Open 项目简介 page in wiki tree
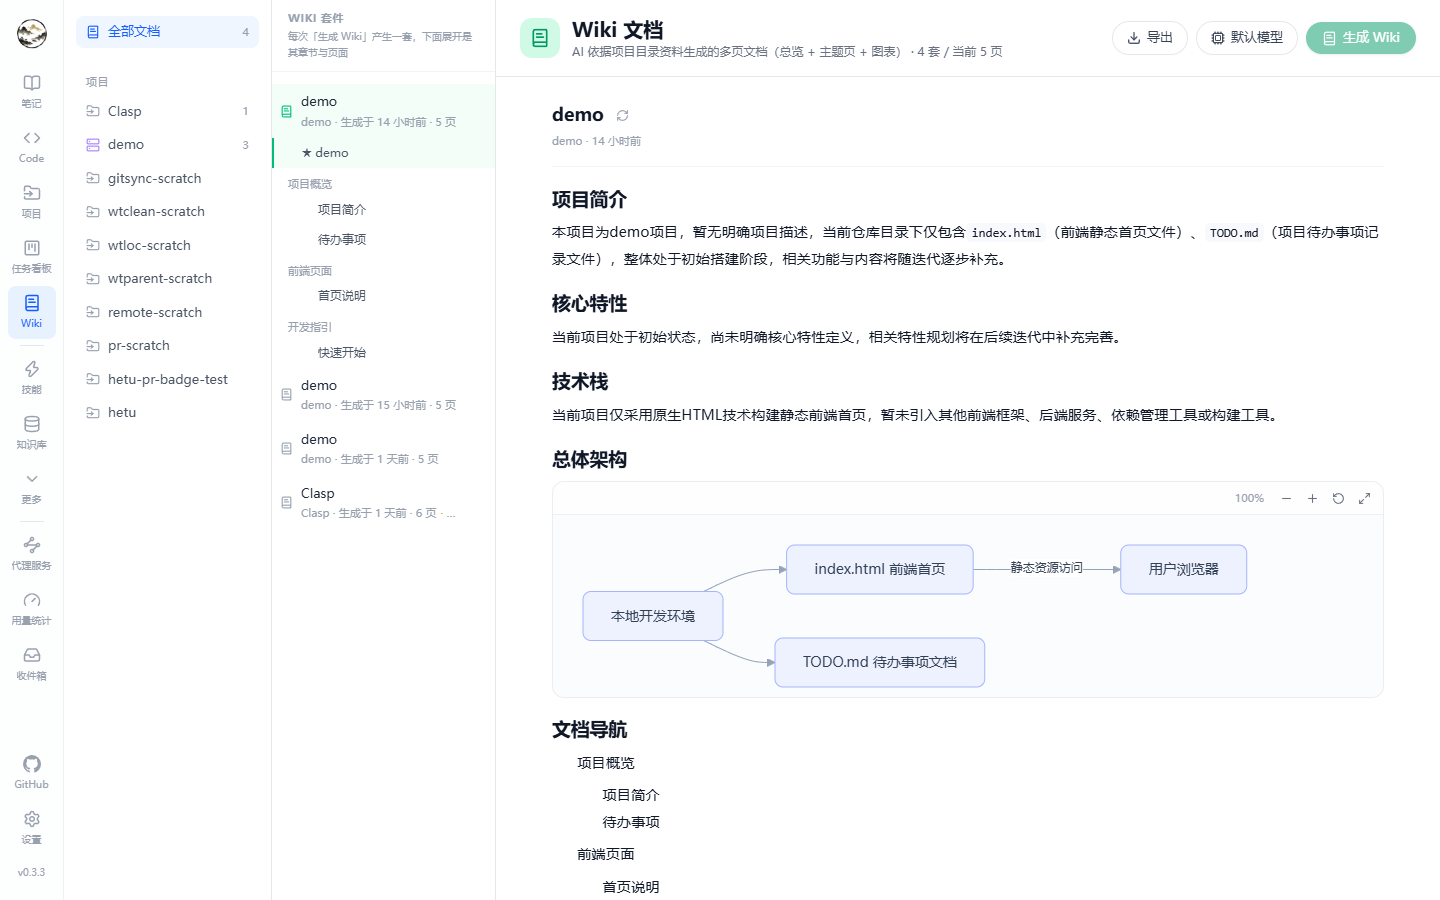 342,210
